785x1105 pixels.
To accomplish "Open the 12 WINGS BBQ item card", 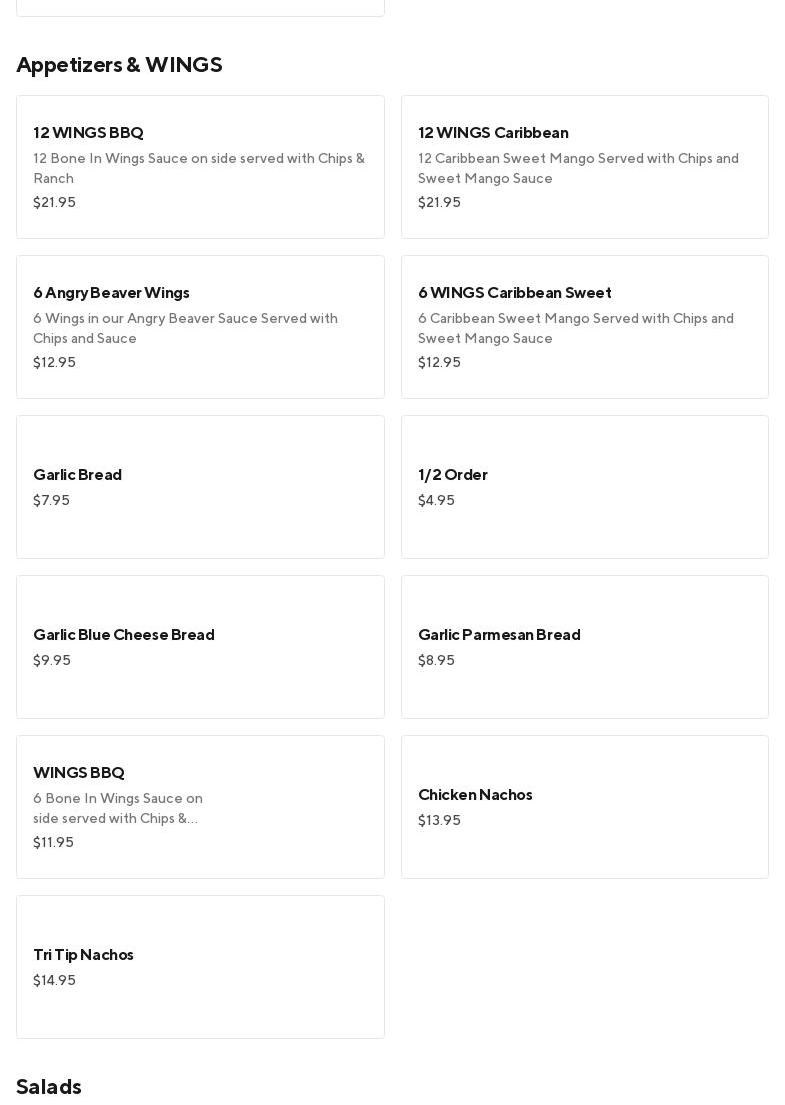I will point(200,167).
